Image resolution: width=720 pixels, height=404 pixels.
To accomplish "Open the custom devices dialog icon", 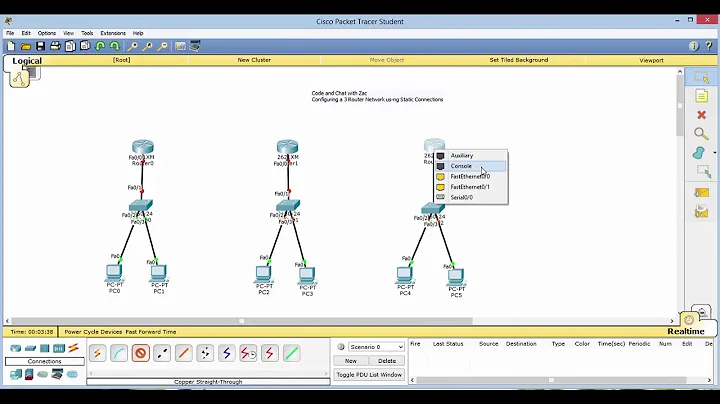I will pos(195,46).
